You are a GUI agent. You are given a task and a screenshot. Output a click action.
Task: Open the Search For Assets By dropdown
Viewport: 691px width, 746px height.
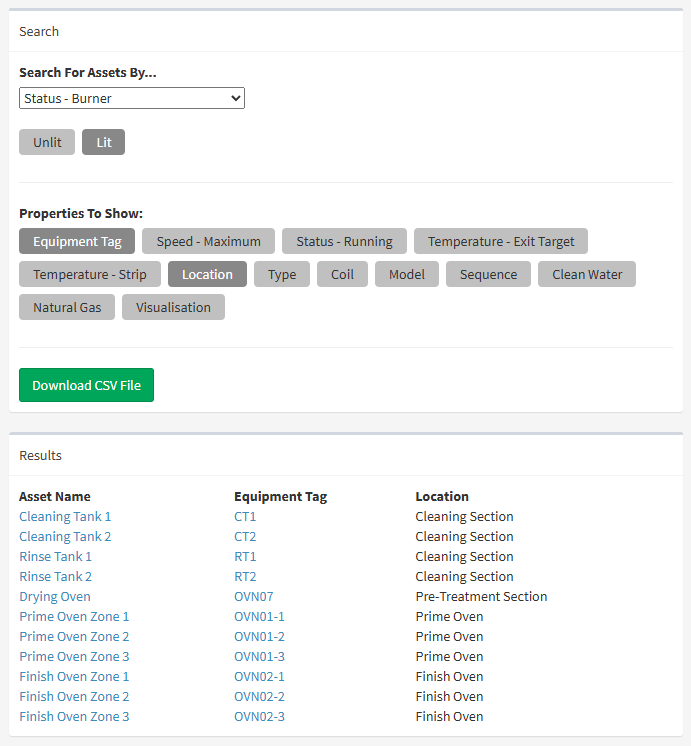coord(131,98)
